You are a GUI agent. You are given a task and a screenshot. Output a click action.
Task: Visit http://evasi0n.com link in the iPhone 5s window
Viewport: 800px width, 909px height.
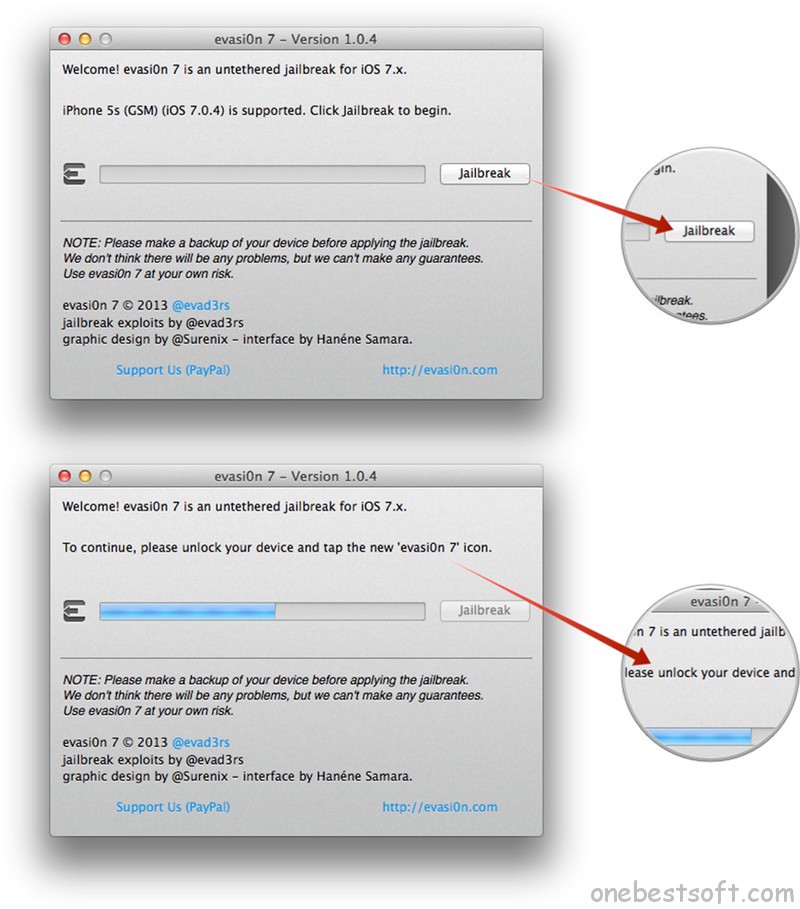pyautogui.click(x=439, y=370)
